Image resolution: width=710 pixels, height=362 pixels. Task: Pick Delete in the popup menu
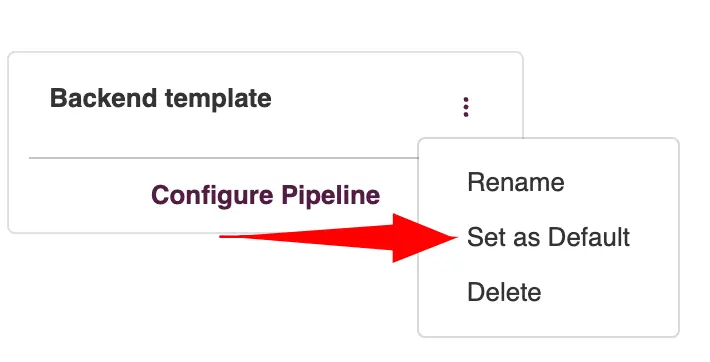pos(504,292)
